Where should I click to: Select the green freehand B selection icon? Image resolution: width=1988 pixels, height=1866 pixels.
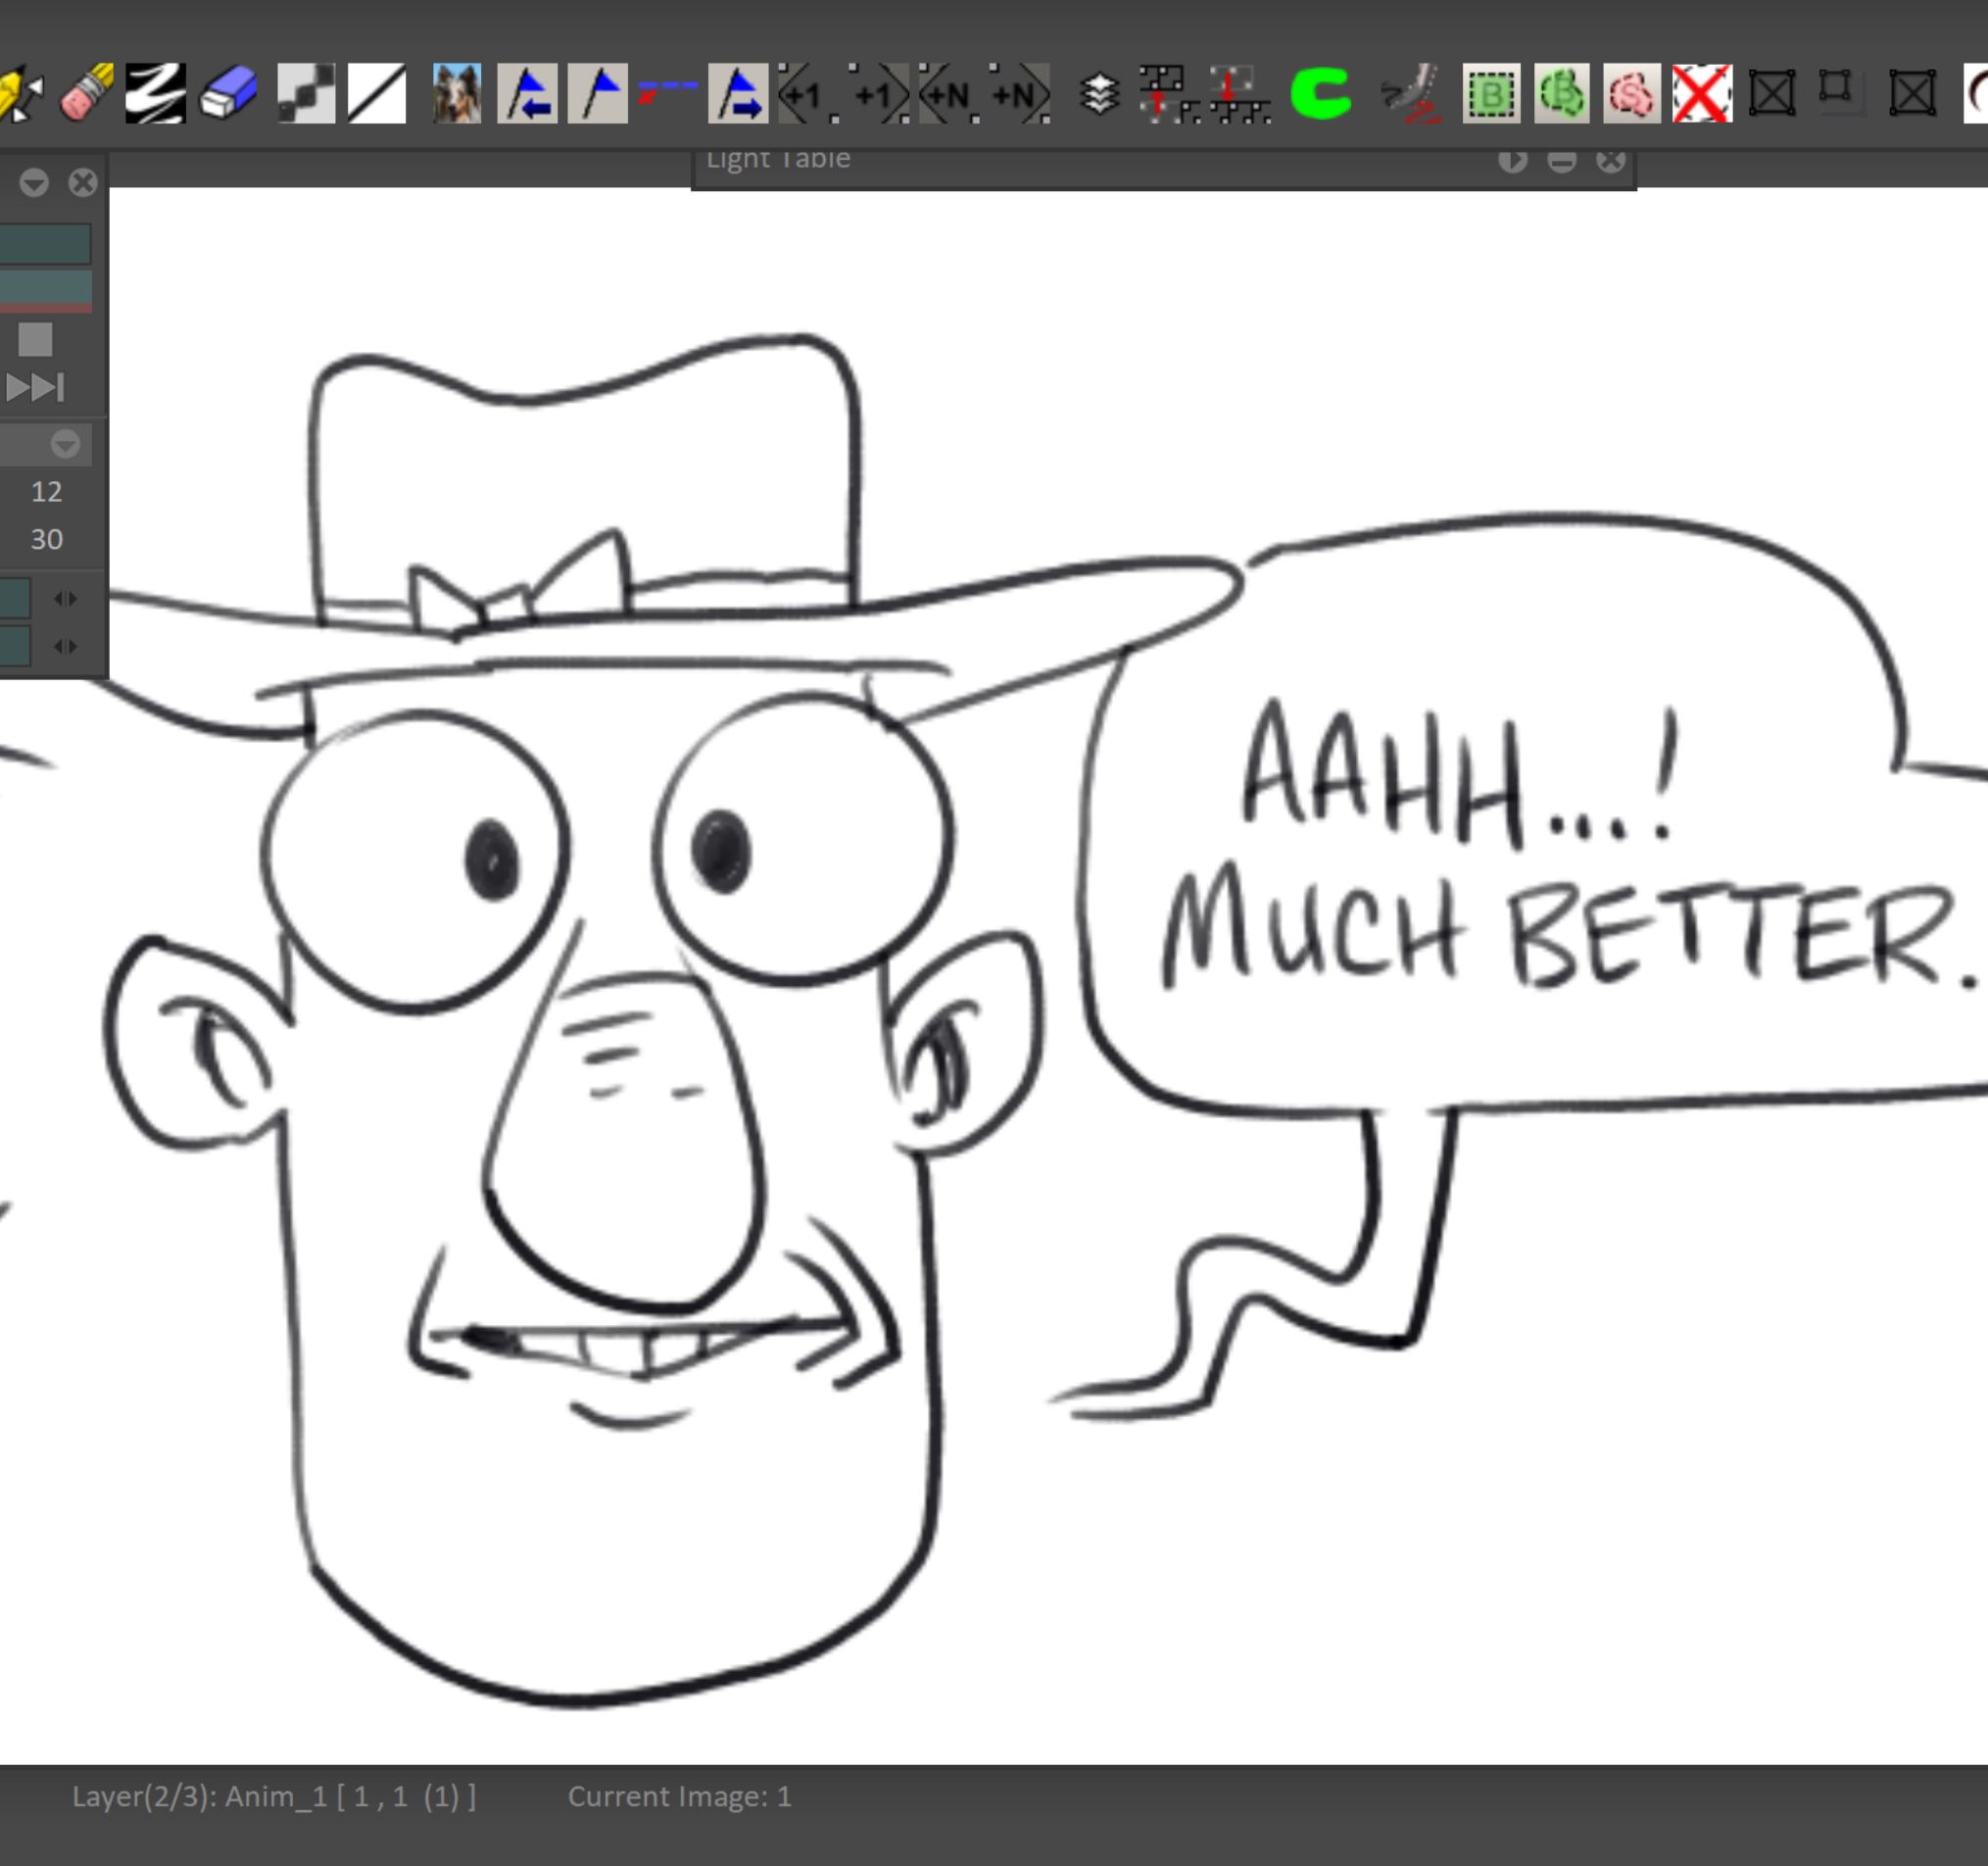coord(1562,94)
